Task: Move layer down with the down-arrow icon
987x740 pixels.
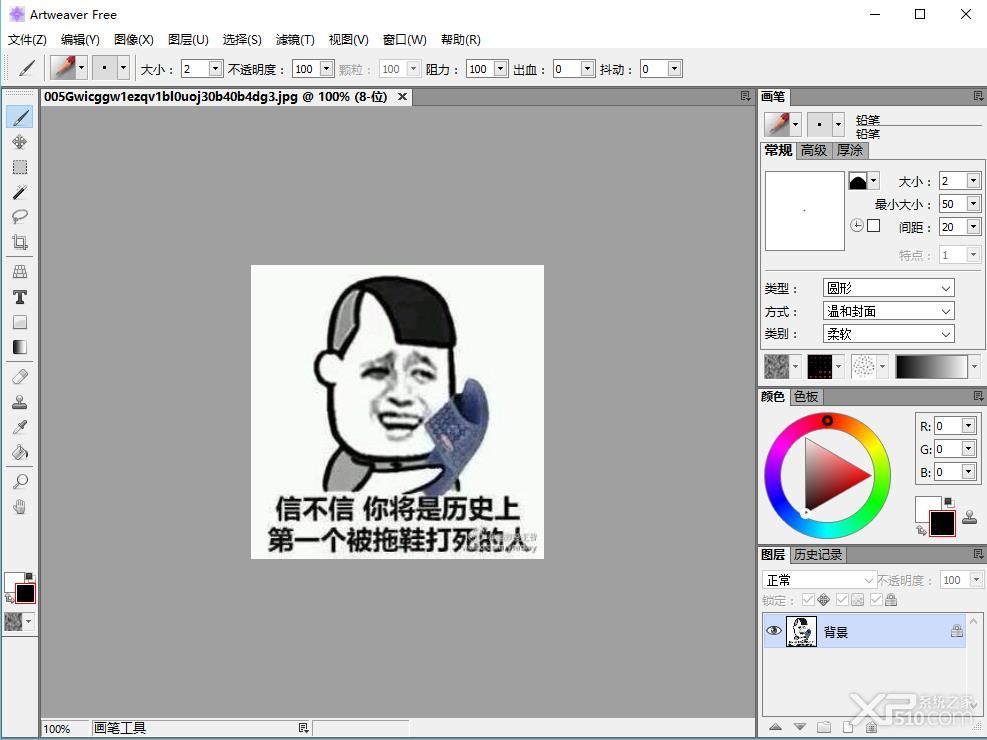Action: point(799,727)
